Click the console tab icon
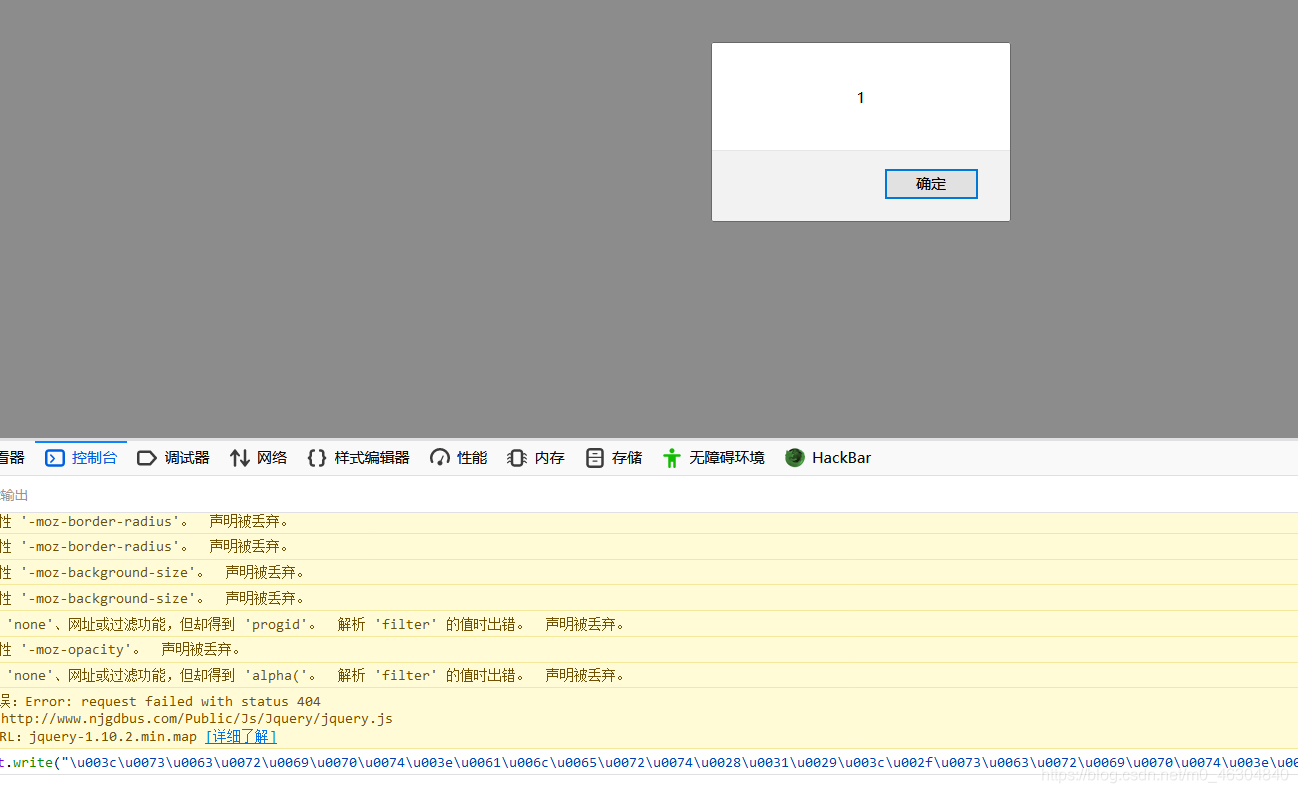Image resolution: width=1298 pixels, height=793 pixels. click(x=55, y=458)
